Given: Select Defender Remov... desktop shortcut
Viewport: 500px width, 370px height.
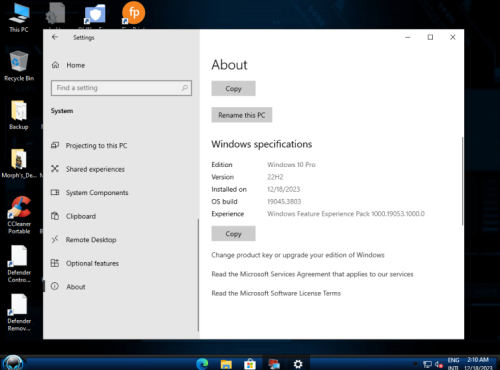Looking at the screenshot, I should pos(19,313).
